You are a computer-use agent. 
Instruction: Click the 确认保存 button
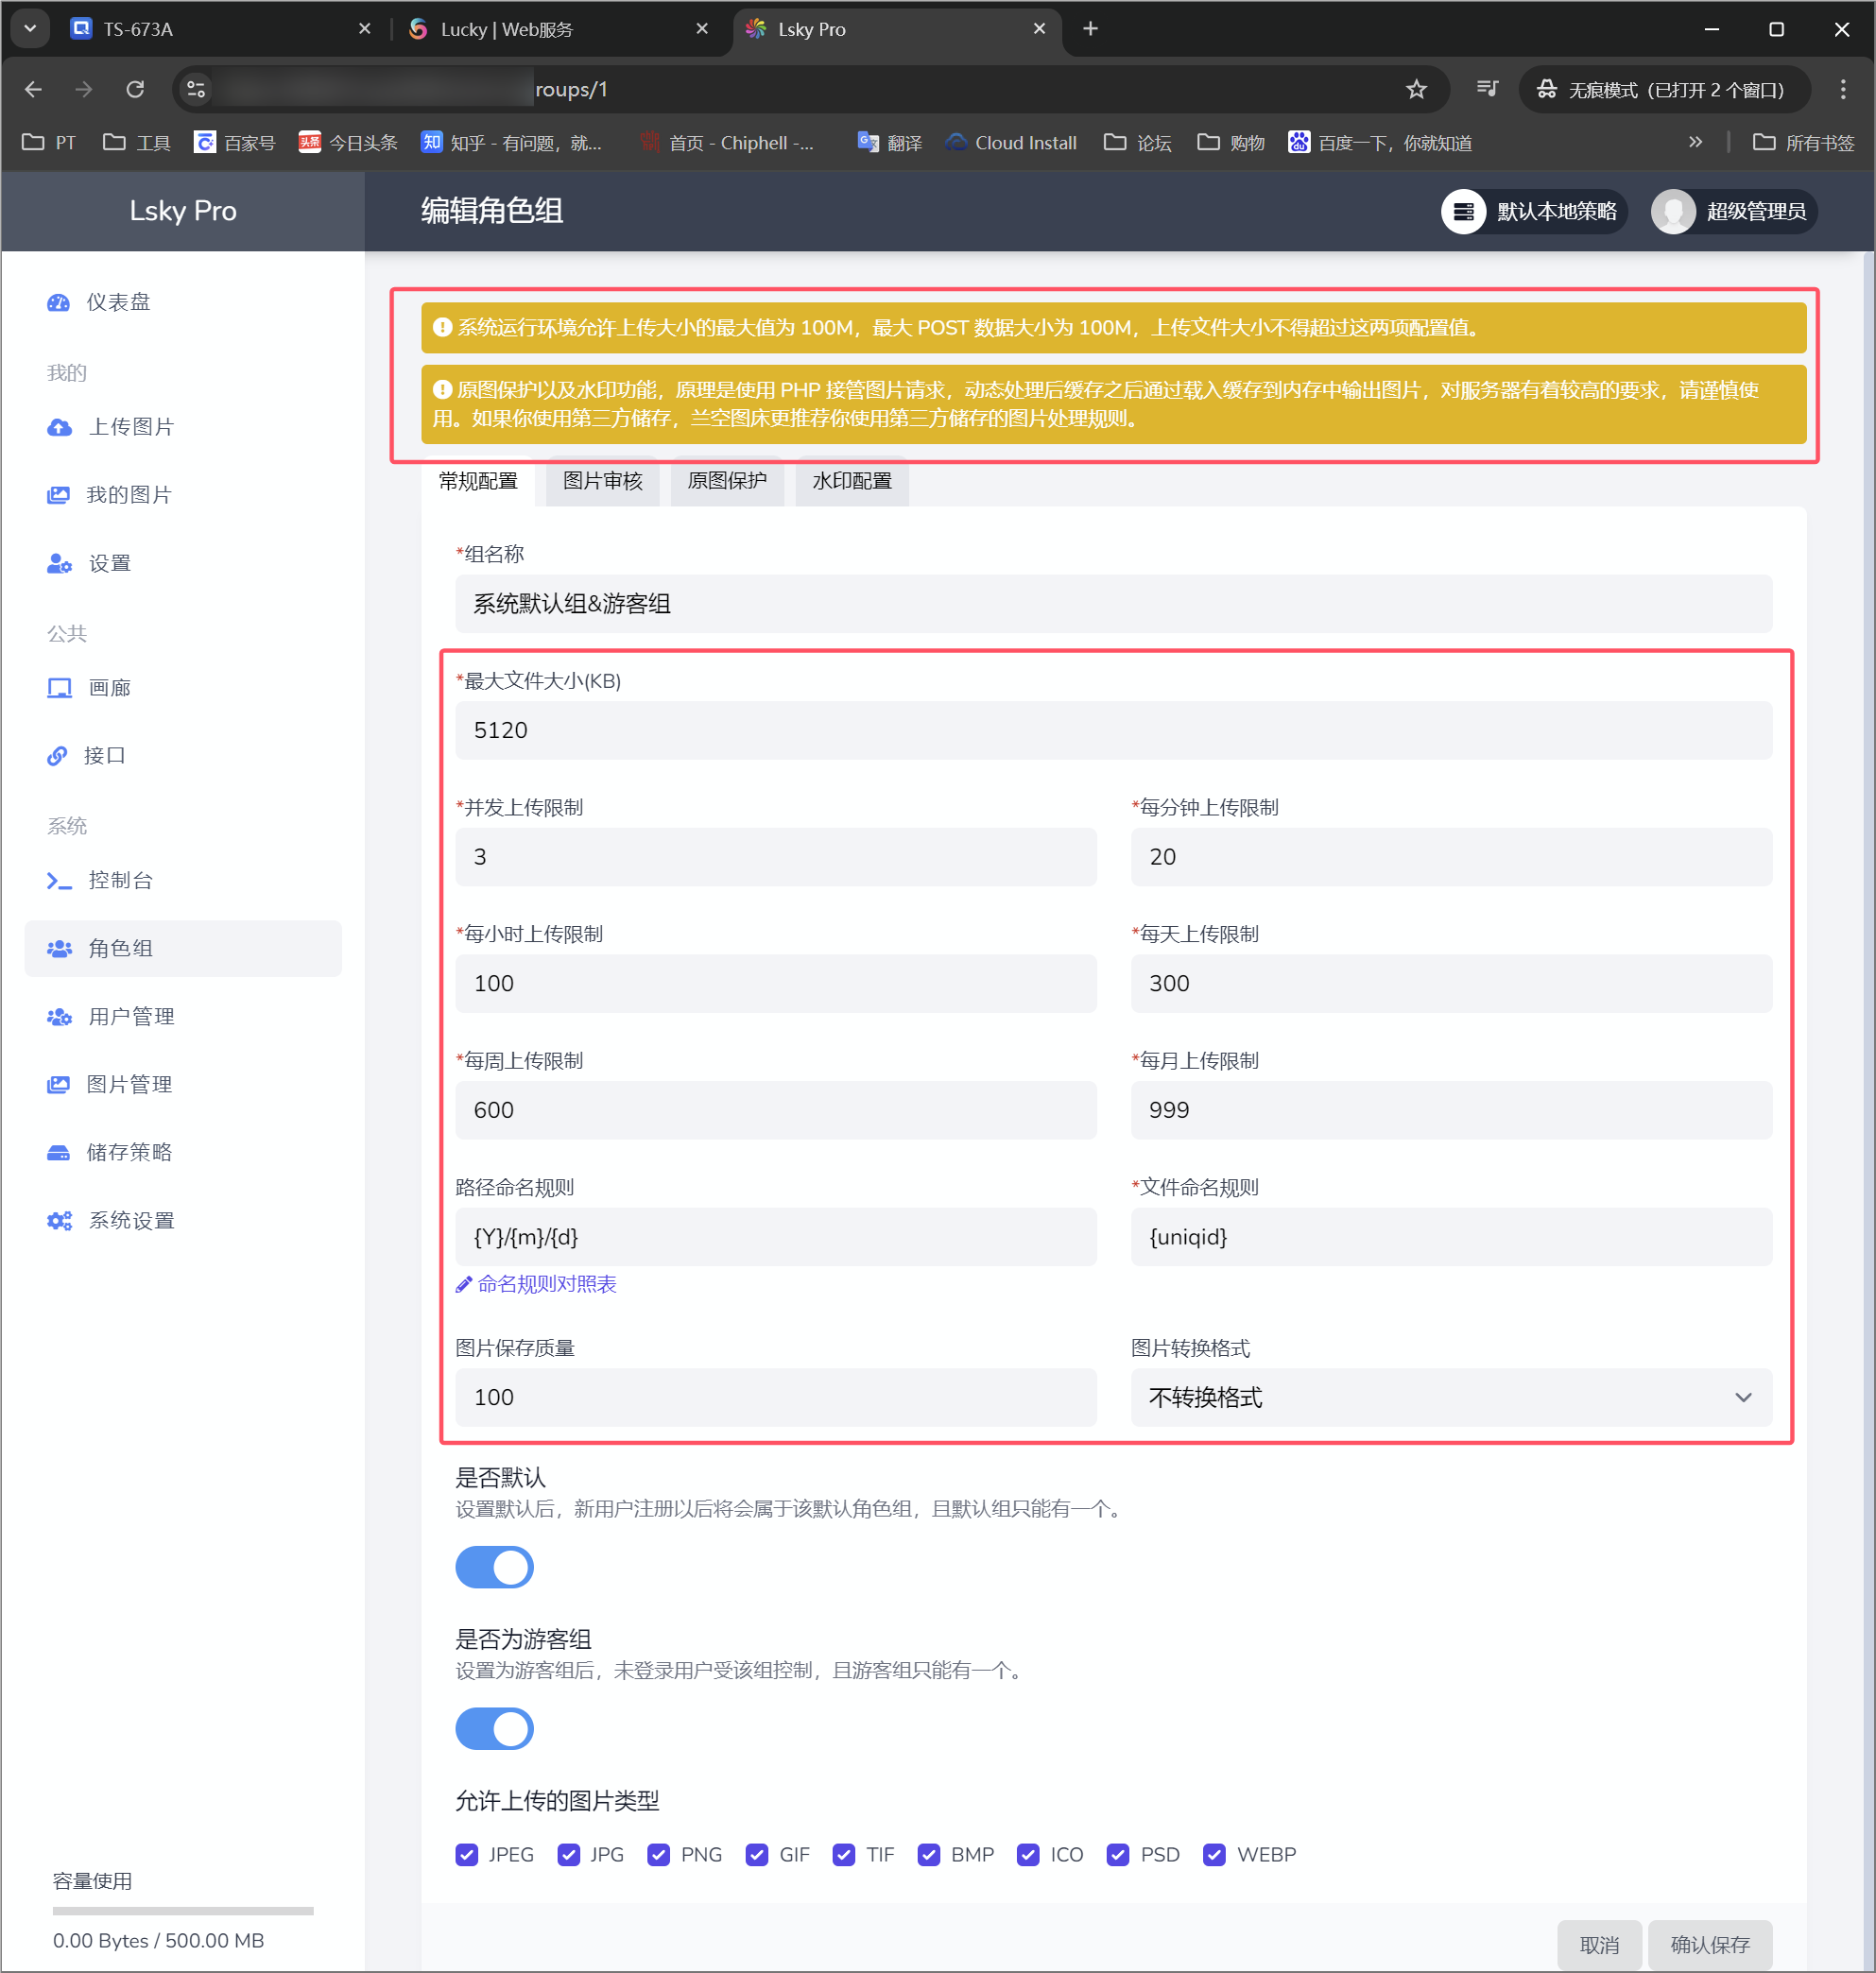click(x=1710, y=1944)
